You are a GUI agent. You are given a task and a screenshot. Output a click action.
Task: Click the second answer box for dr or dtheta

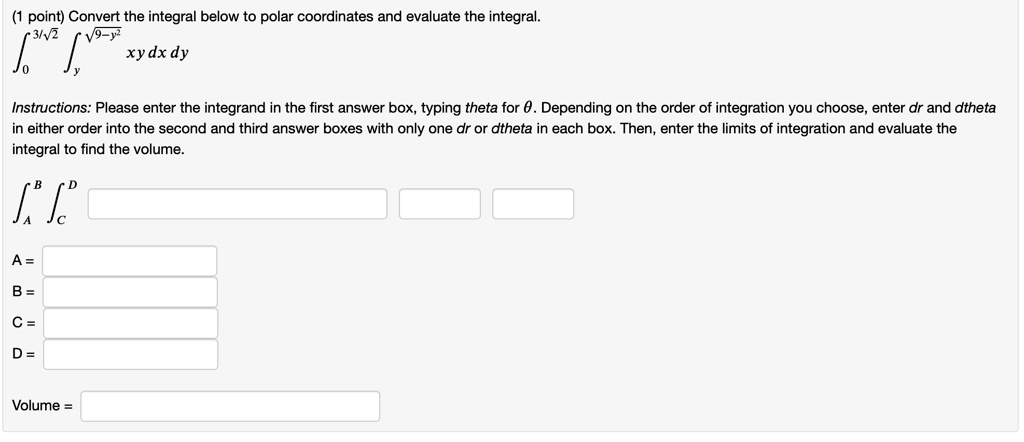[x=440, y=204]
